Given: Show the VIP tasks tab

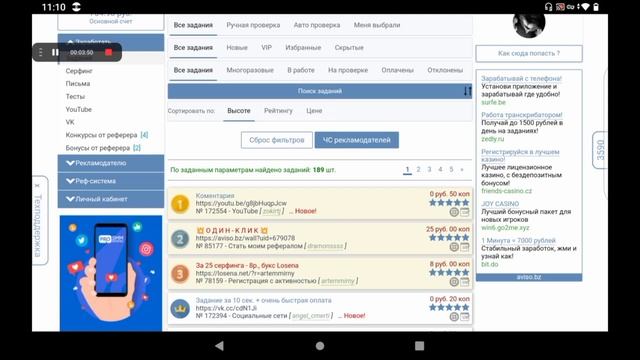Looking at the screenshot, I should 267,47.
